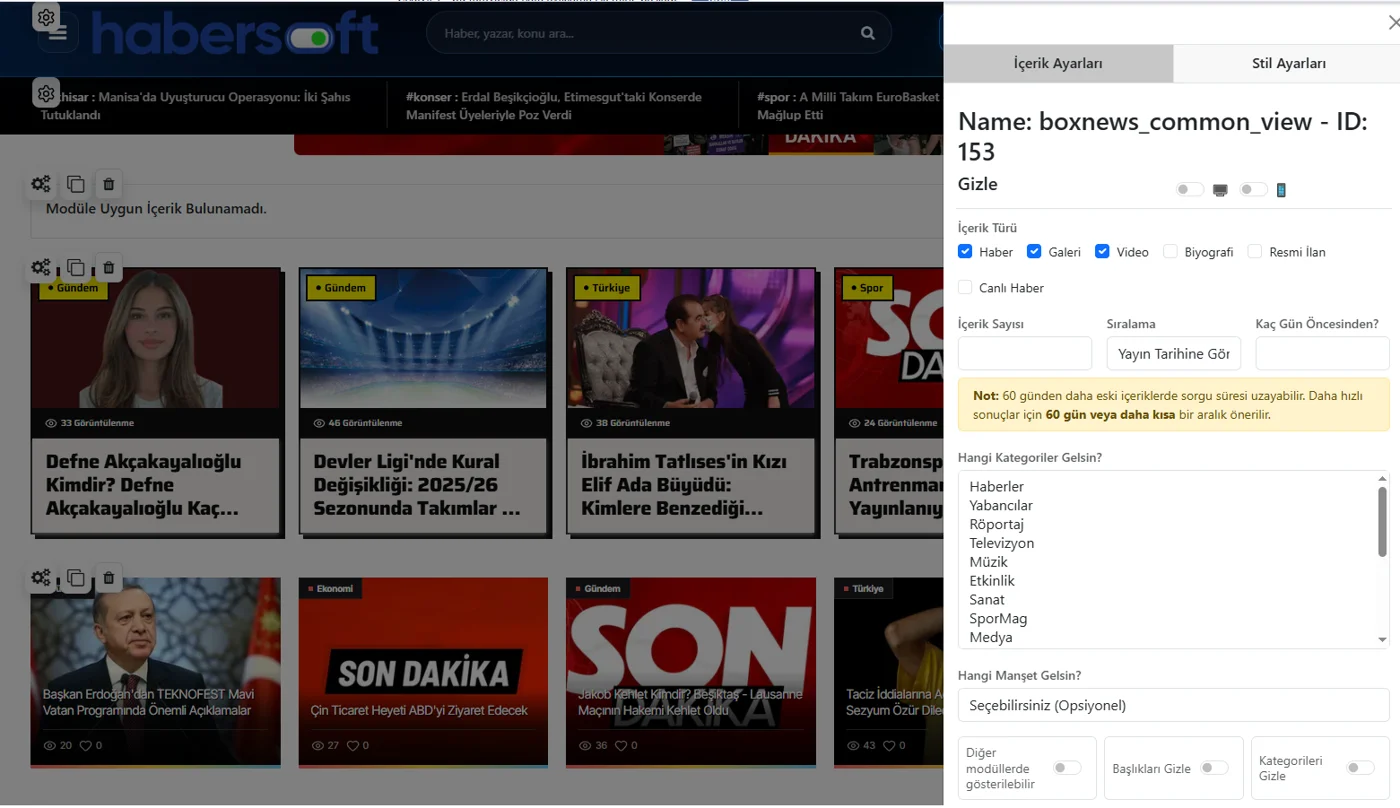1400x808 pixels.
Task: Click the heart icon on the Jakob Kehlet card
Action: 621,745
